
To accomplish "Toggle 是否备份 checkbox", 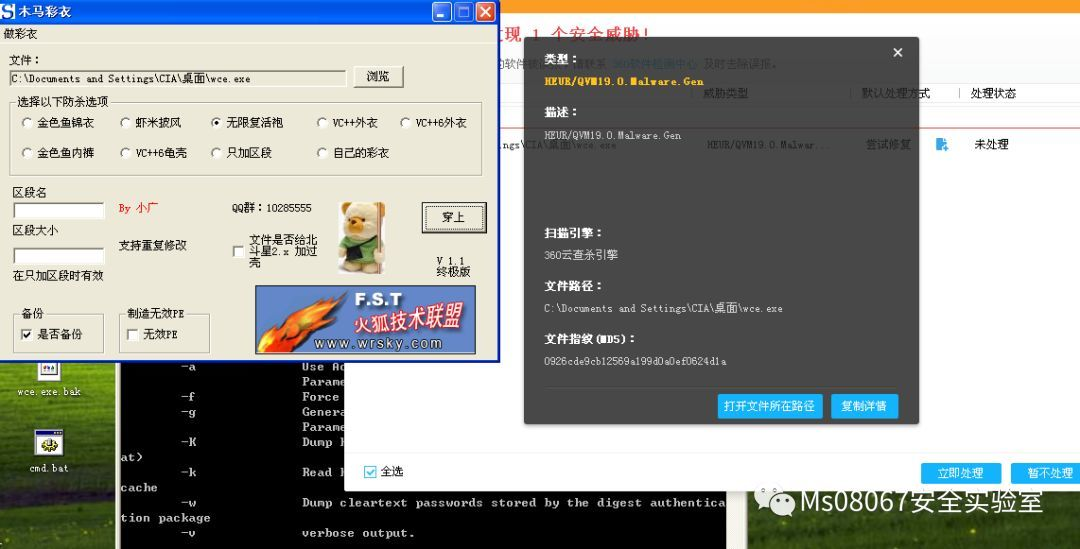I will pos(27,335).
